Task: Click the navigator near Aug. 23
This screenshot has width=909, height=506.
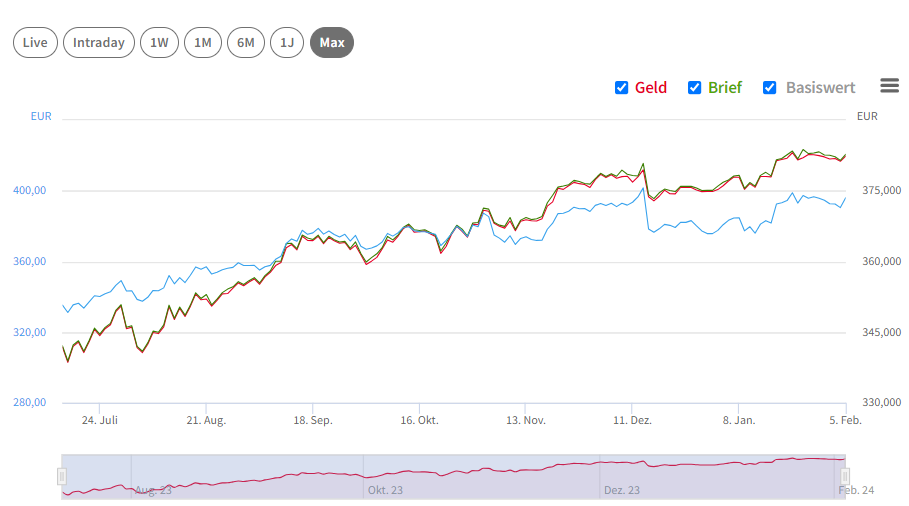Action: (153, 490)
